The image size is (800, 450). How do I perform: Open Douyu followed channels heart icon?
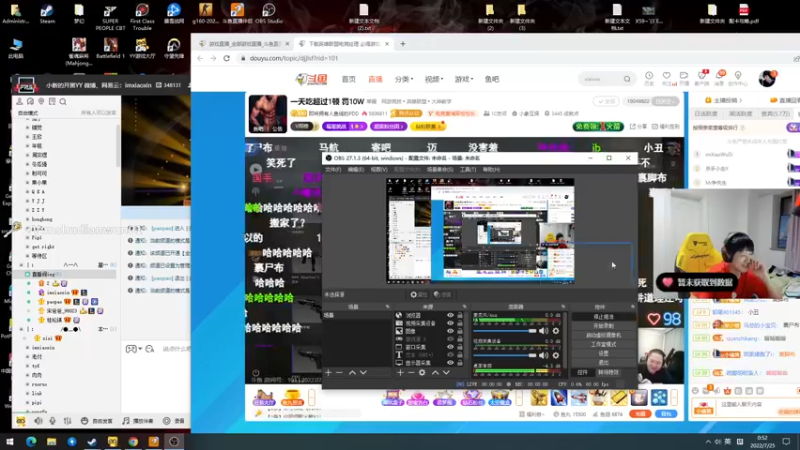[666, 77]
